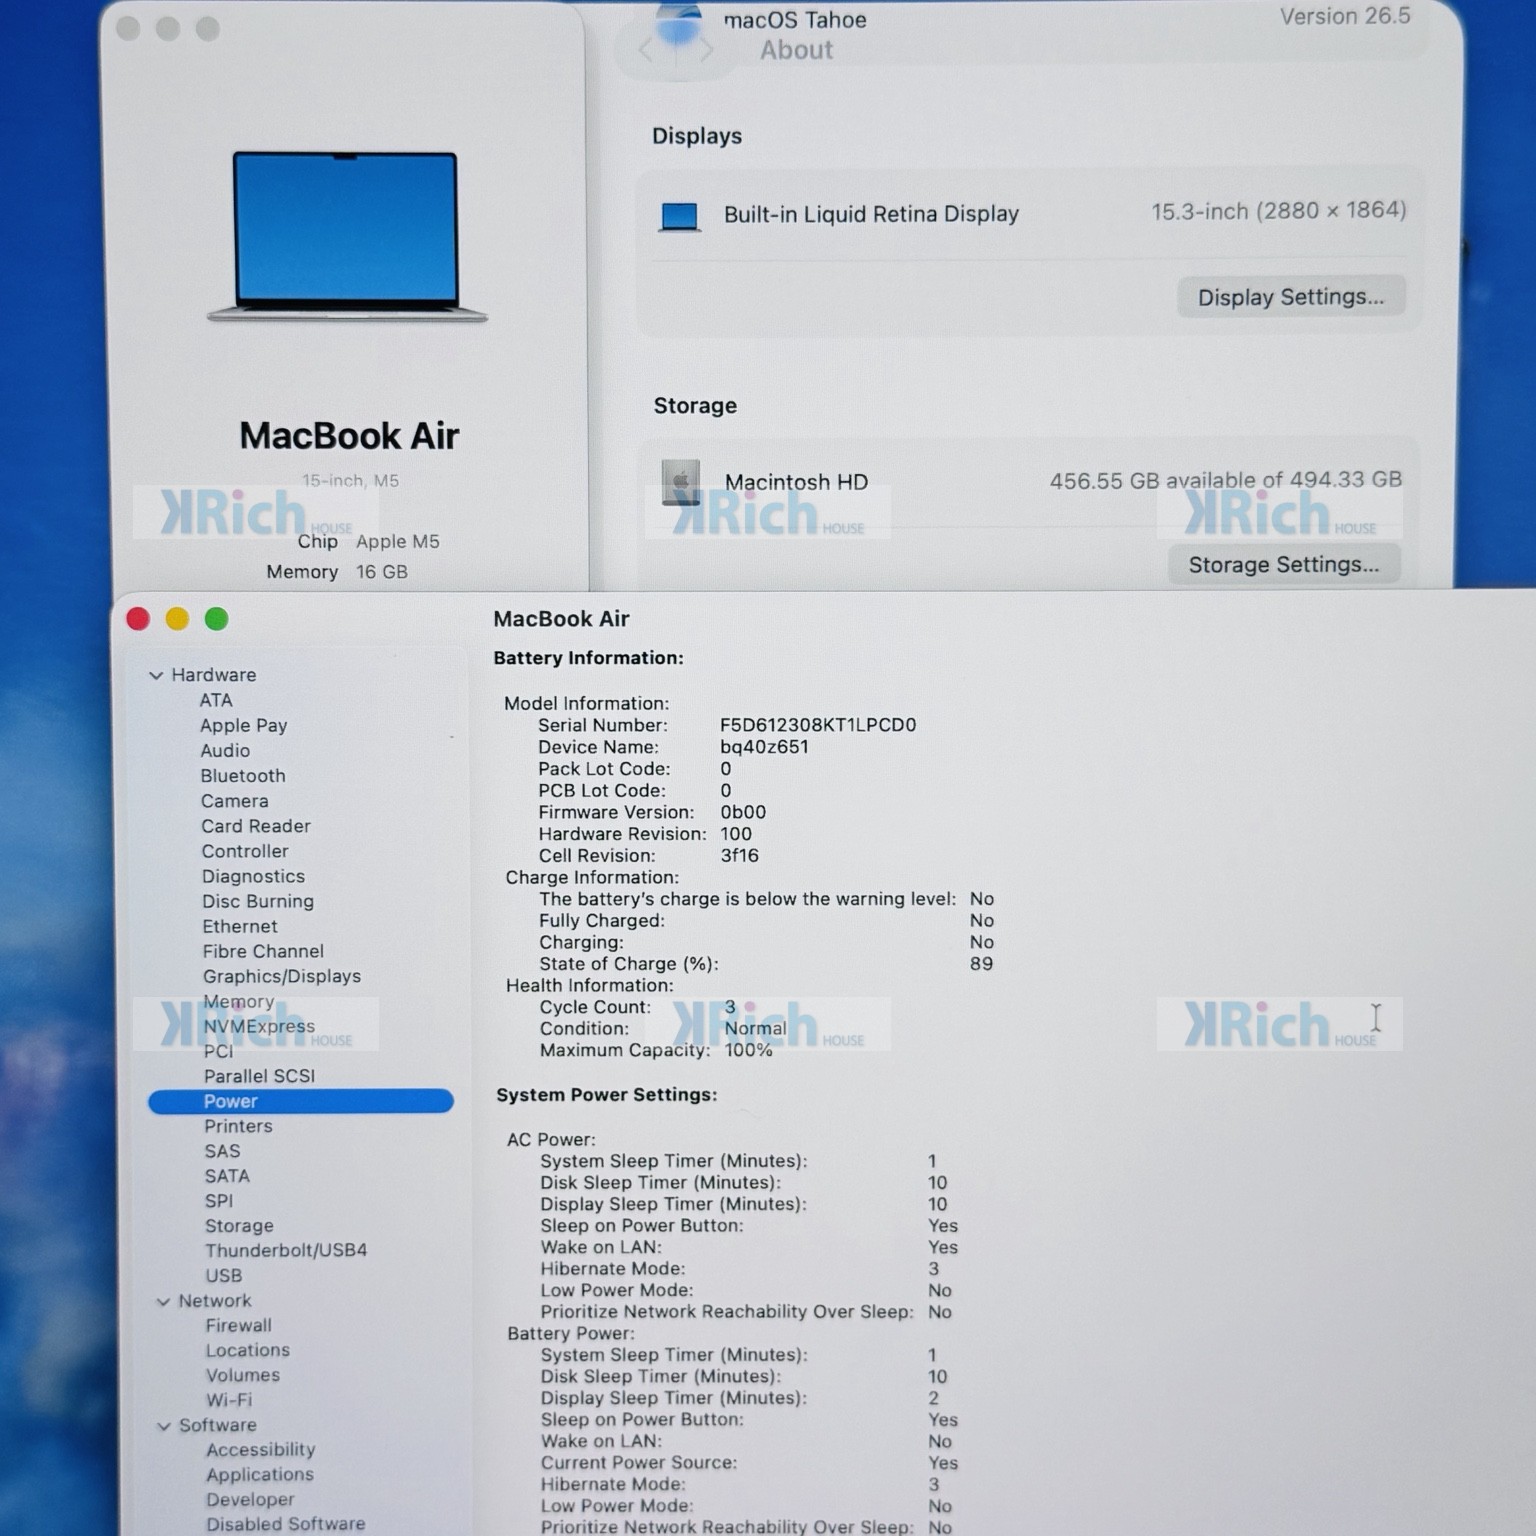Click the Software section label
The image size is (1536, 1536).
(218, 1426)
